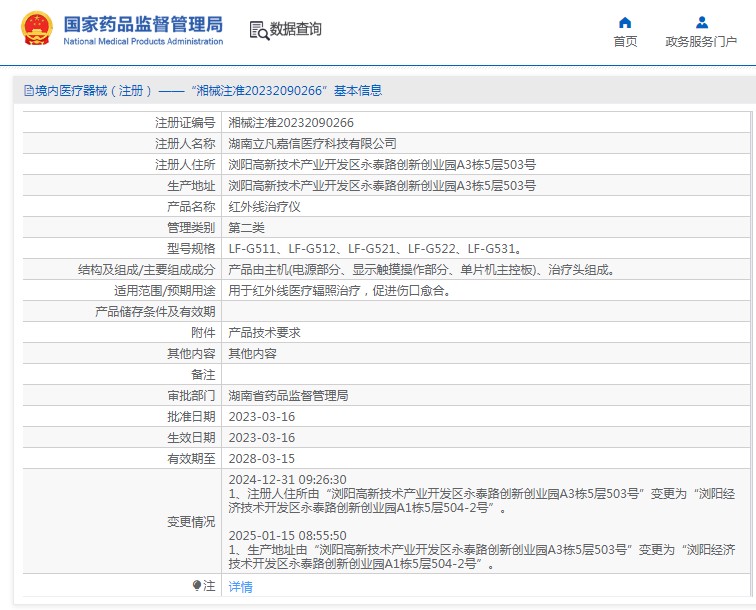756x610 pixels.
Task: Click change record timestamp 2024-12-31 09:26:30
Action: pos(287,480)
